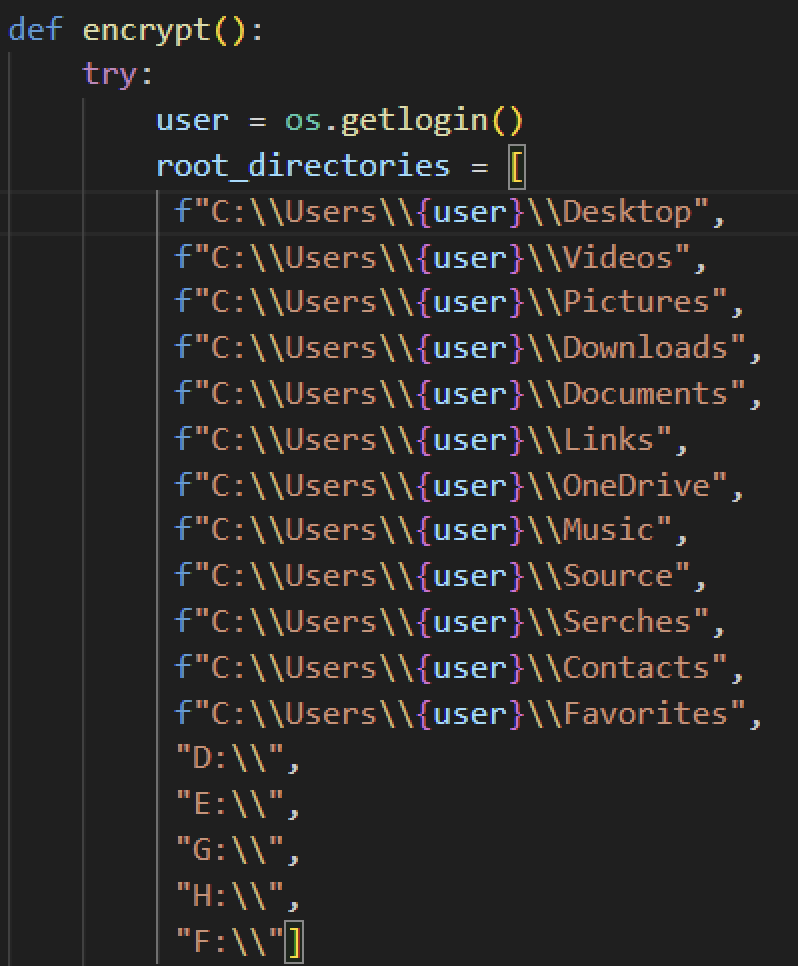
Task: Click the OneDrive path string line
Action: point(458,486)
